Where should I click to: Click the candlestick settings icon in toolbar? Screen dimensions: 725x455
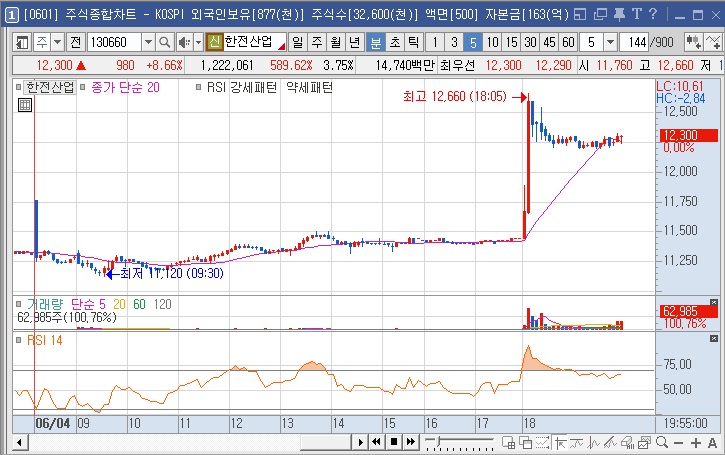pos(693,43)
